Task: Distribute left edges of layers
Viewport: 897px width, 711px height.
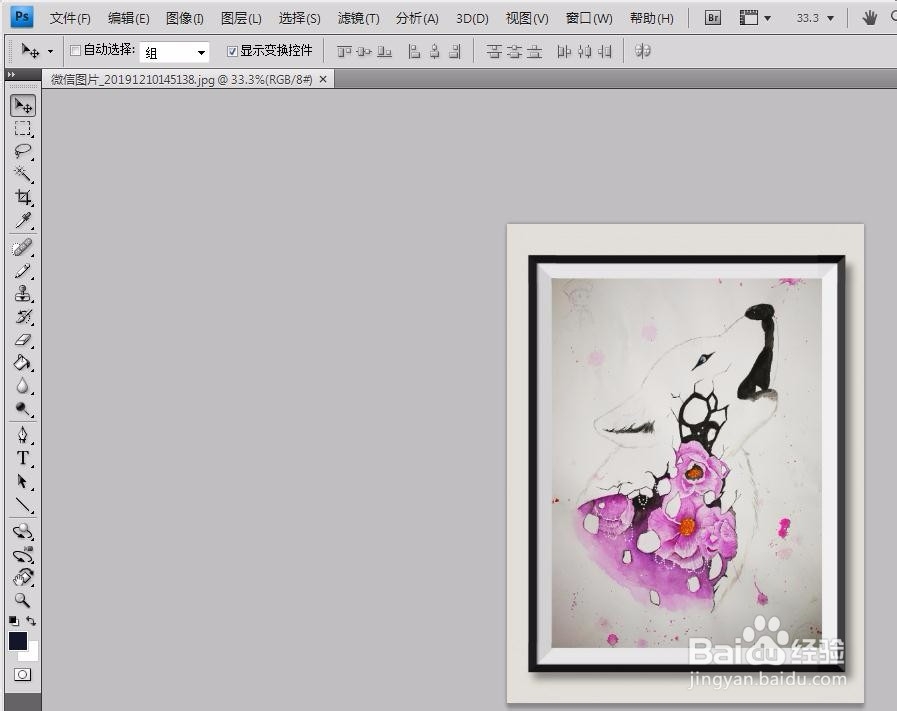Action: (x=564, y=51)
